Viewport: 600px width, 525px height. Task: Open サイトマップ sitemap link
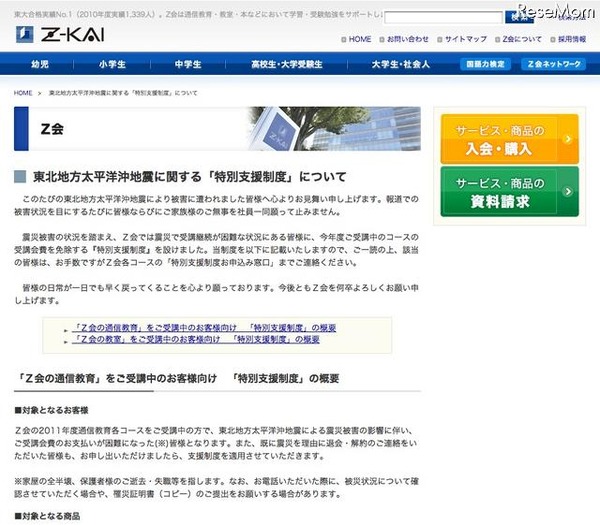[x=466, y=39]
